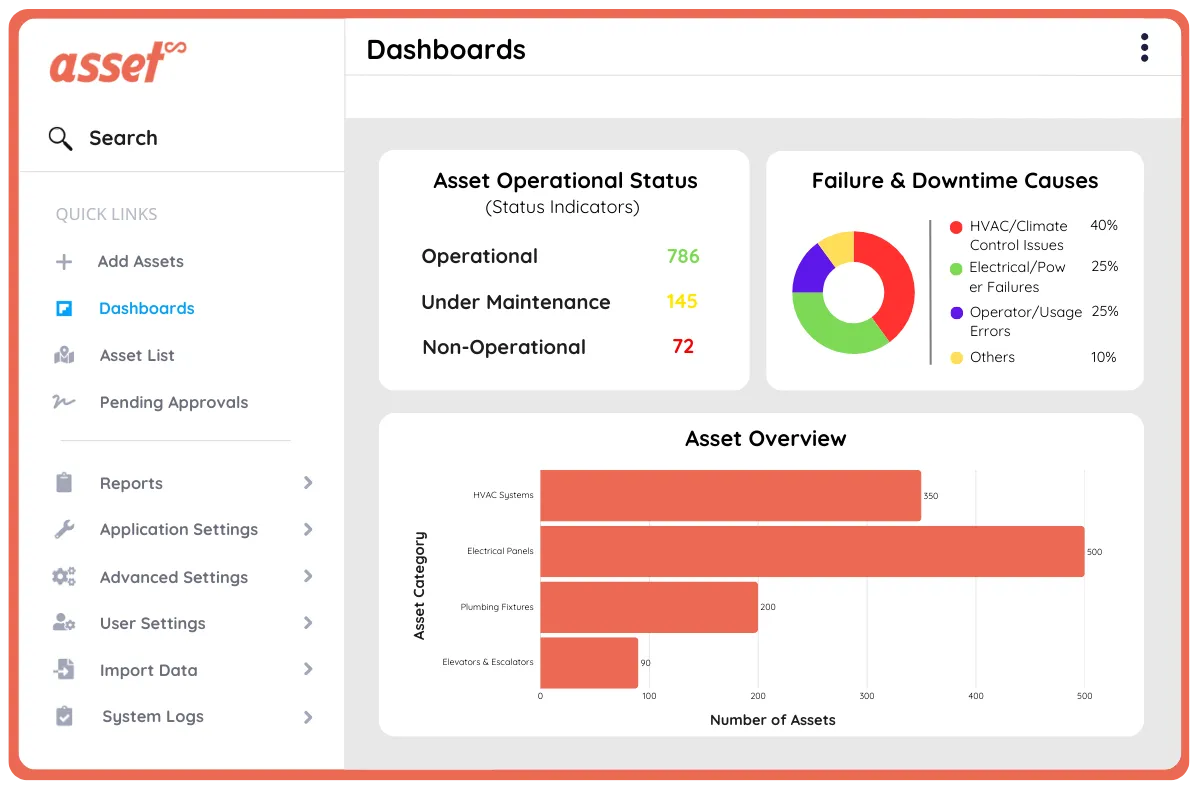The height and width of the screenshot is (788, 1200).
Task: Expand the System Logs chevron
Action: pyautogui.click(x=310, y=716)
